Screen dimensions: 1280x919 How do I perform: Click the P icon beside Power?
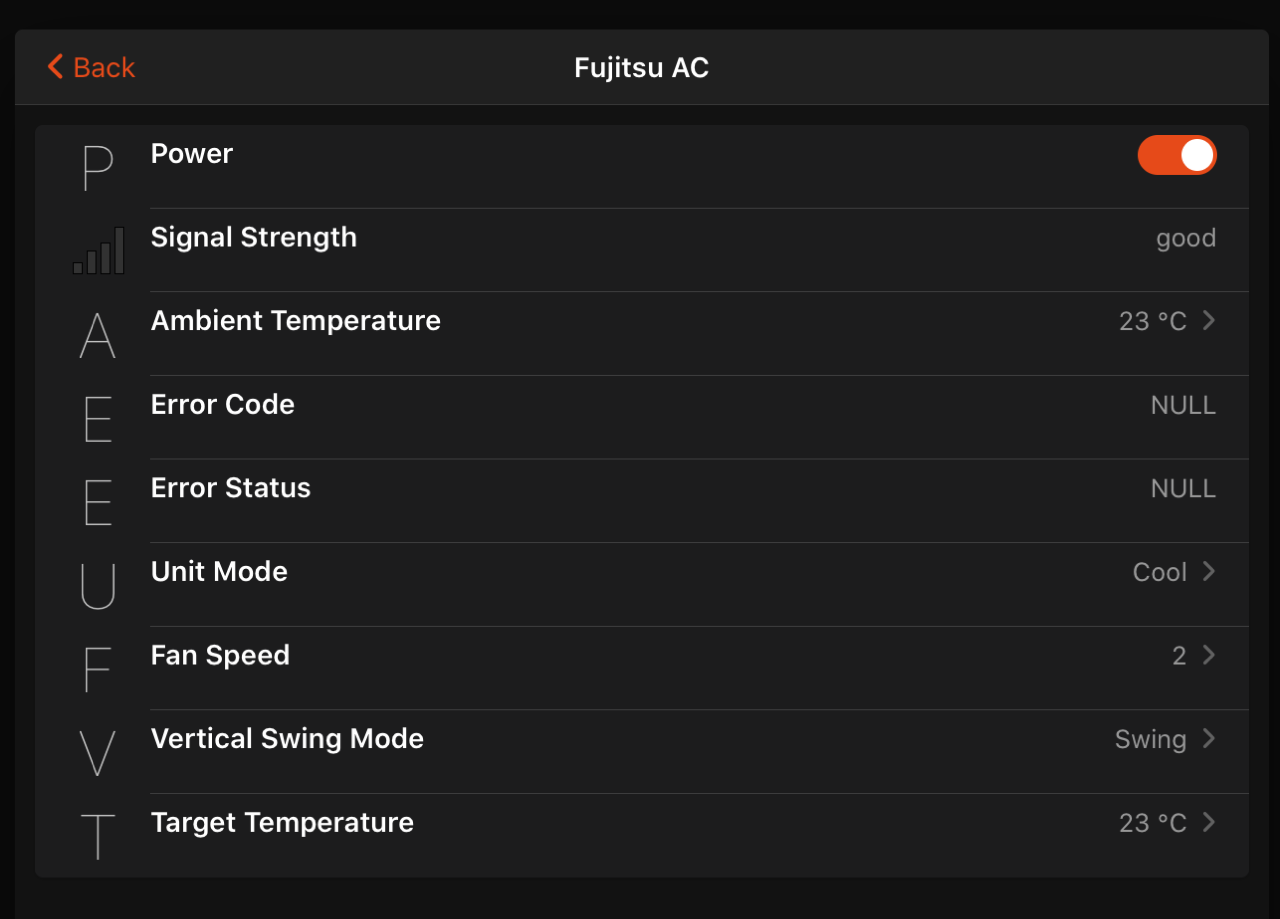[98, 169]
